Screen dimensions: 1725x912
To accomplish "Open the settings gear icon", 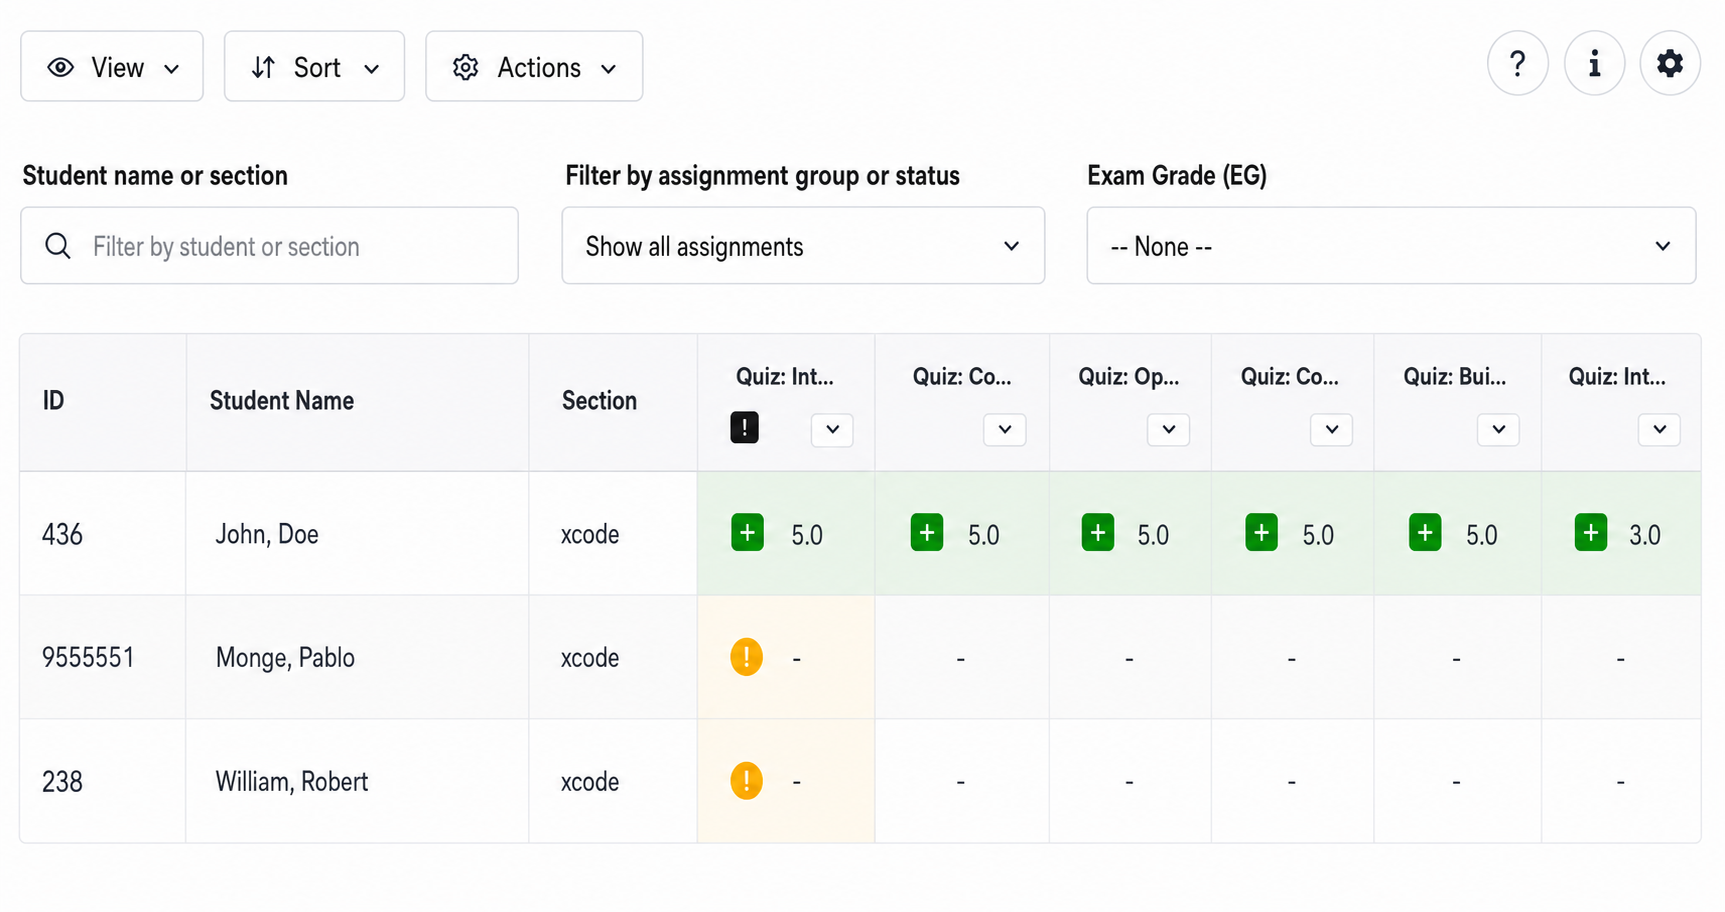I will point(1670,64).
